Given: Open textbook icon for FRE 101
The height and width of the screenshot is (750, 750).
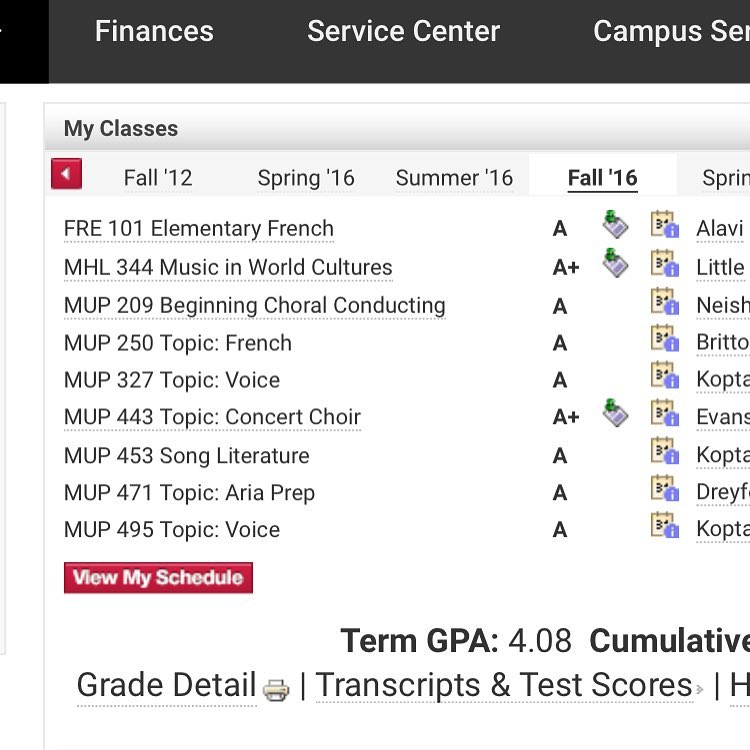Looking at the screenshot, I should (x=615, y=226).
